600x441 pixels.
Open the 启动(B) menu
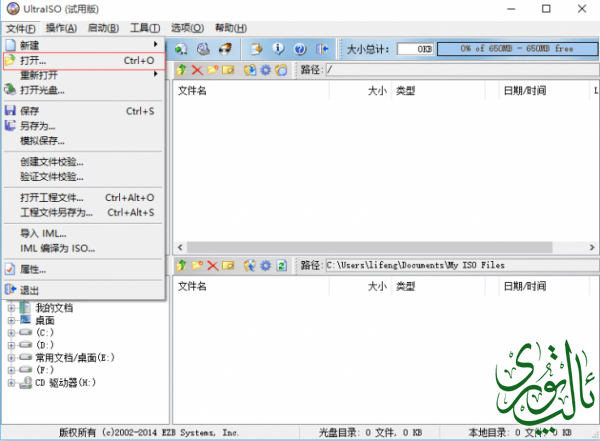click(x=103, y=28)
